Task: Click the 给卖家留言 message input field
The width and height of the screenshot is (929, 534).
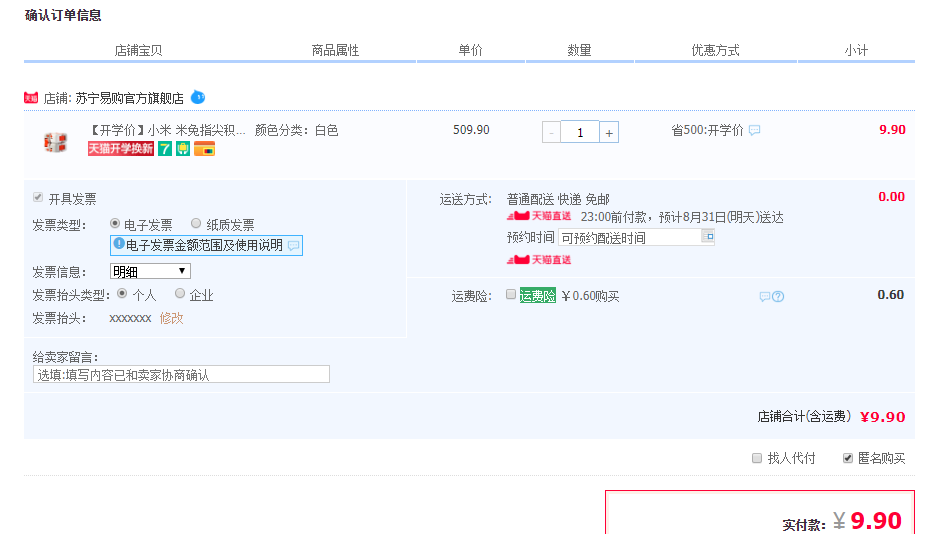Action: pyautogui.click(x=181, y=375)
